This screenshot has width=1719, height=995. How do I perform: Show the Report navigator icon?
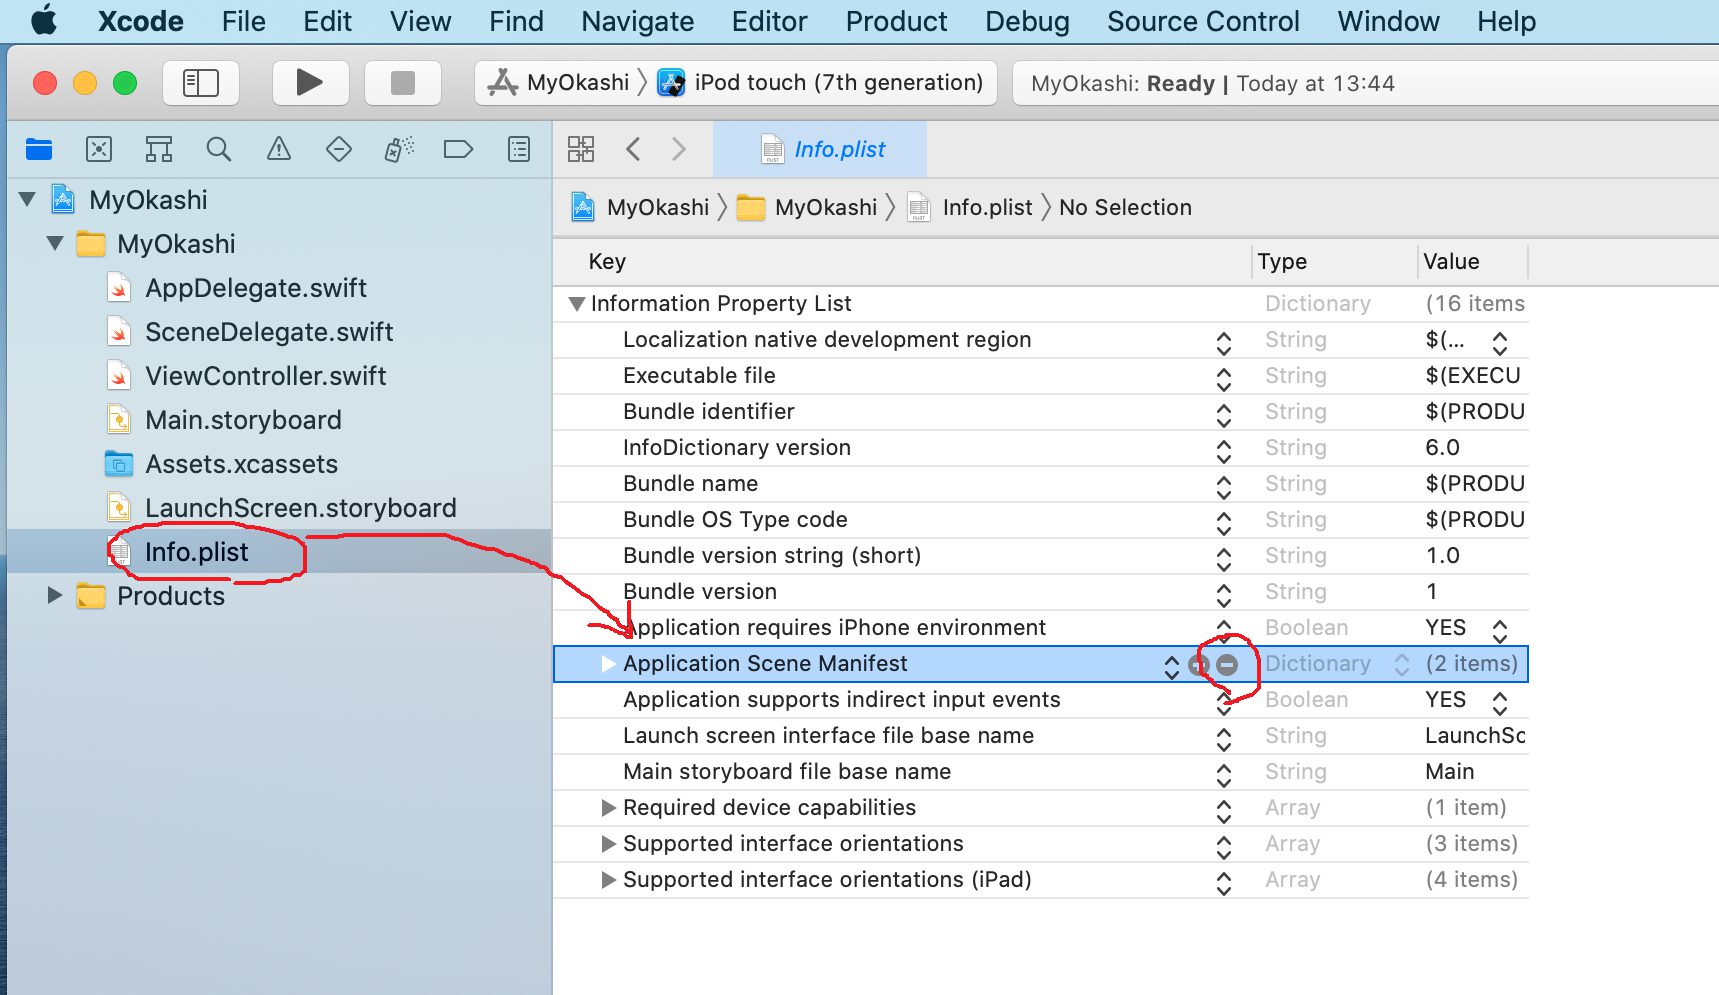tap(519, 149)
